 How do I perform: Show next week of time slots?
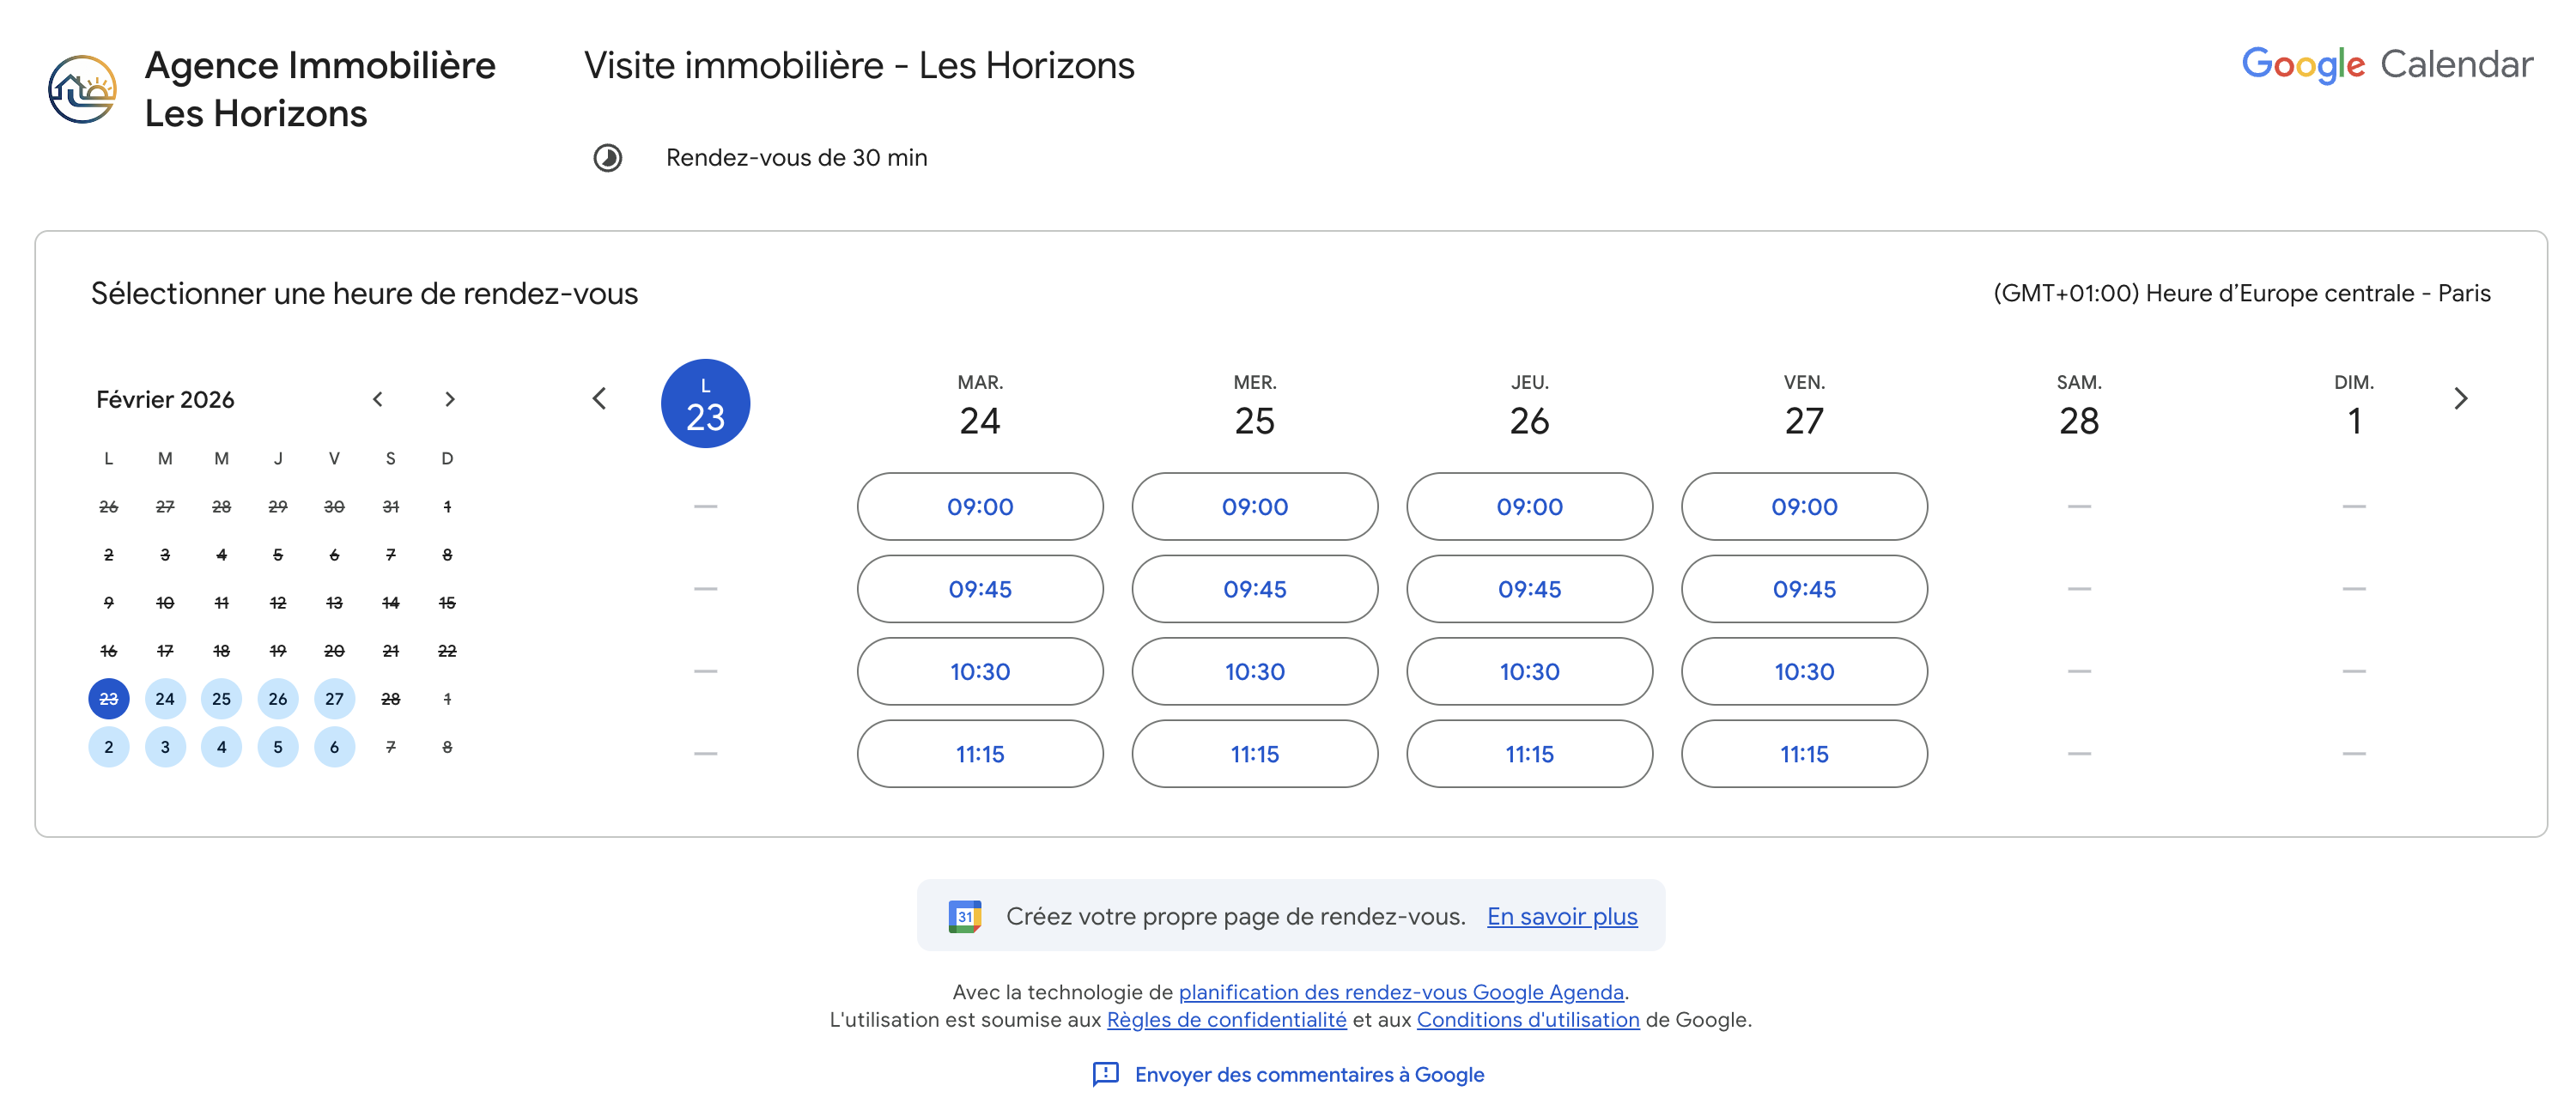(x=2461, y=399)
